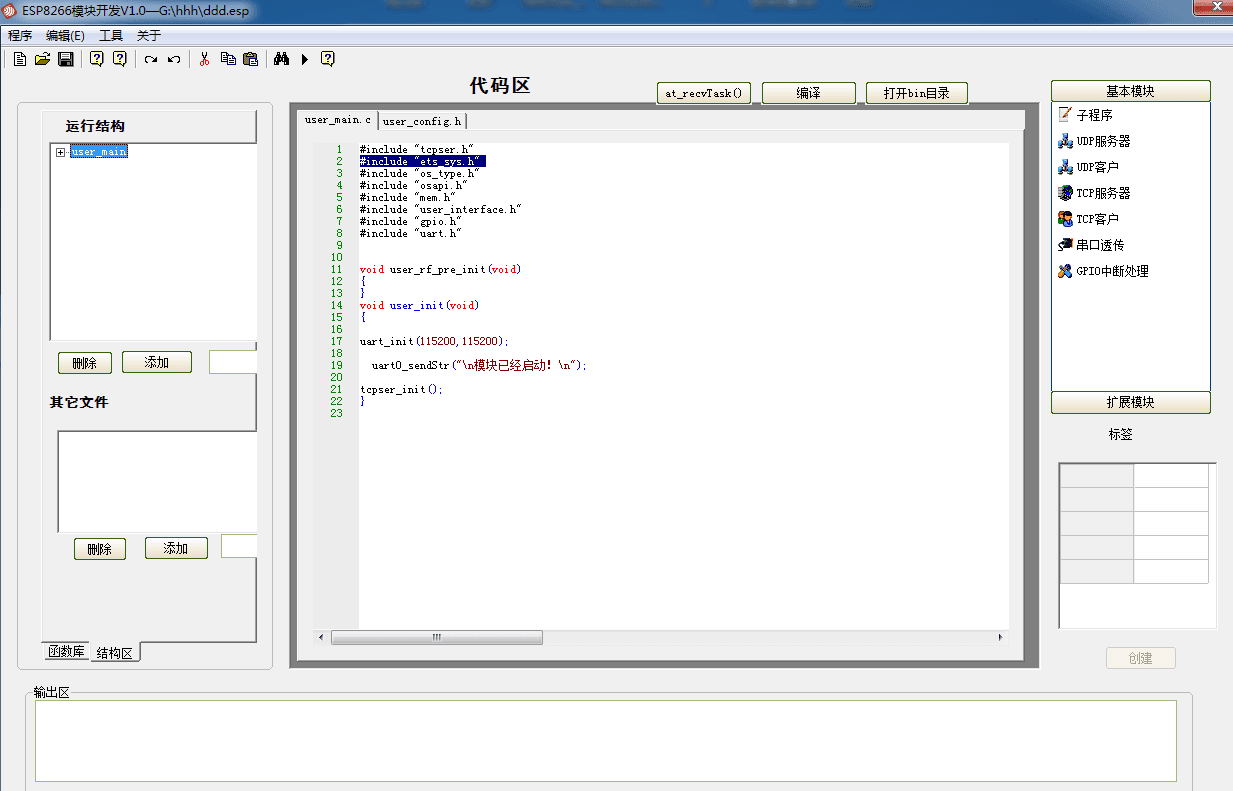Click the at_recvTask() button
Image resolution: width=1233 pixels, height=791 pixels.
(x=704, y=93)
